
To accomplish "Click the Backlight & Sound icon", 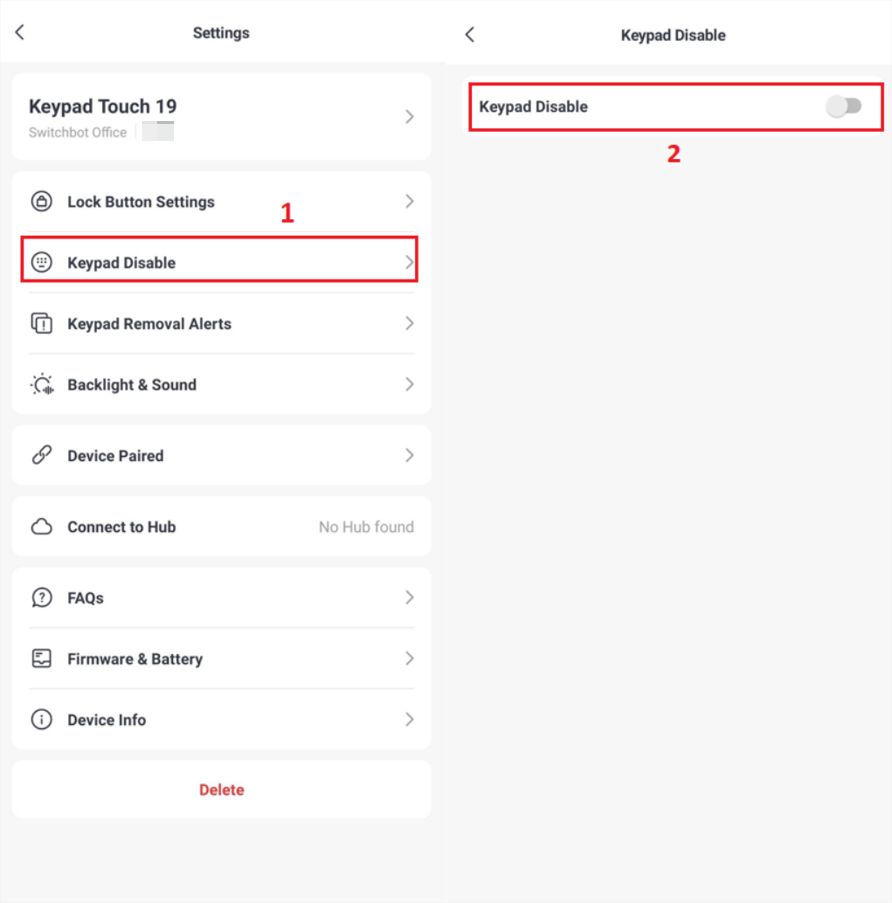I will 42,385.
